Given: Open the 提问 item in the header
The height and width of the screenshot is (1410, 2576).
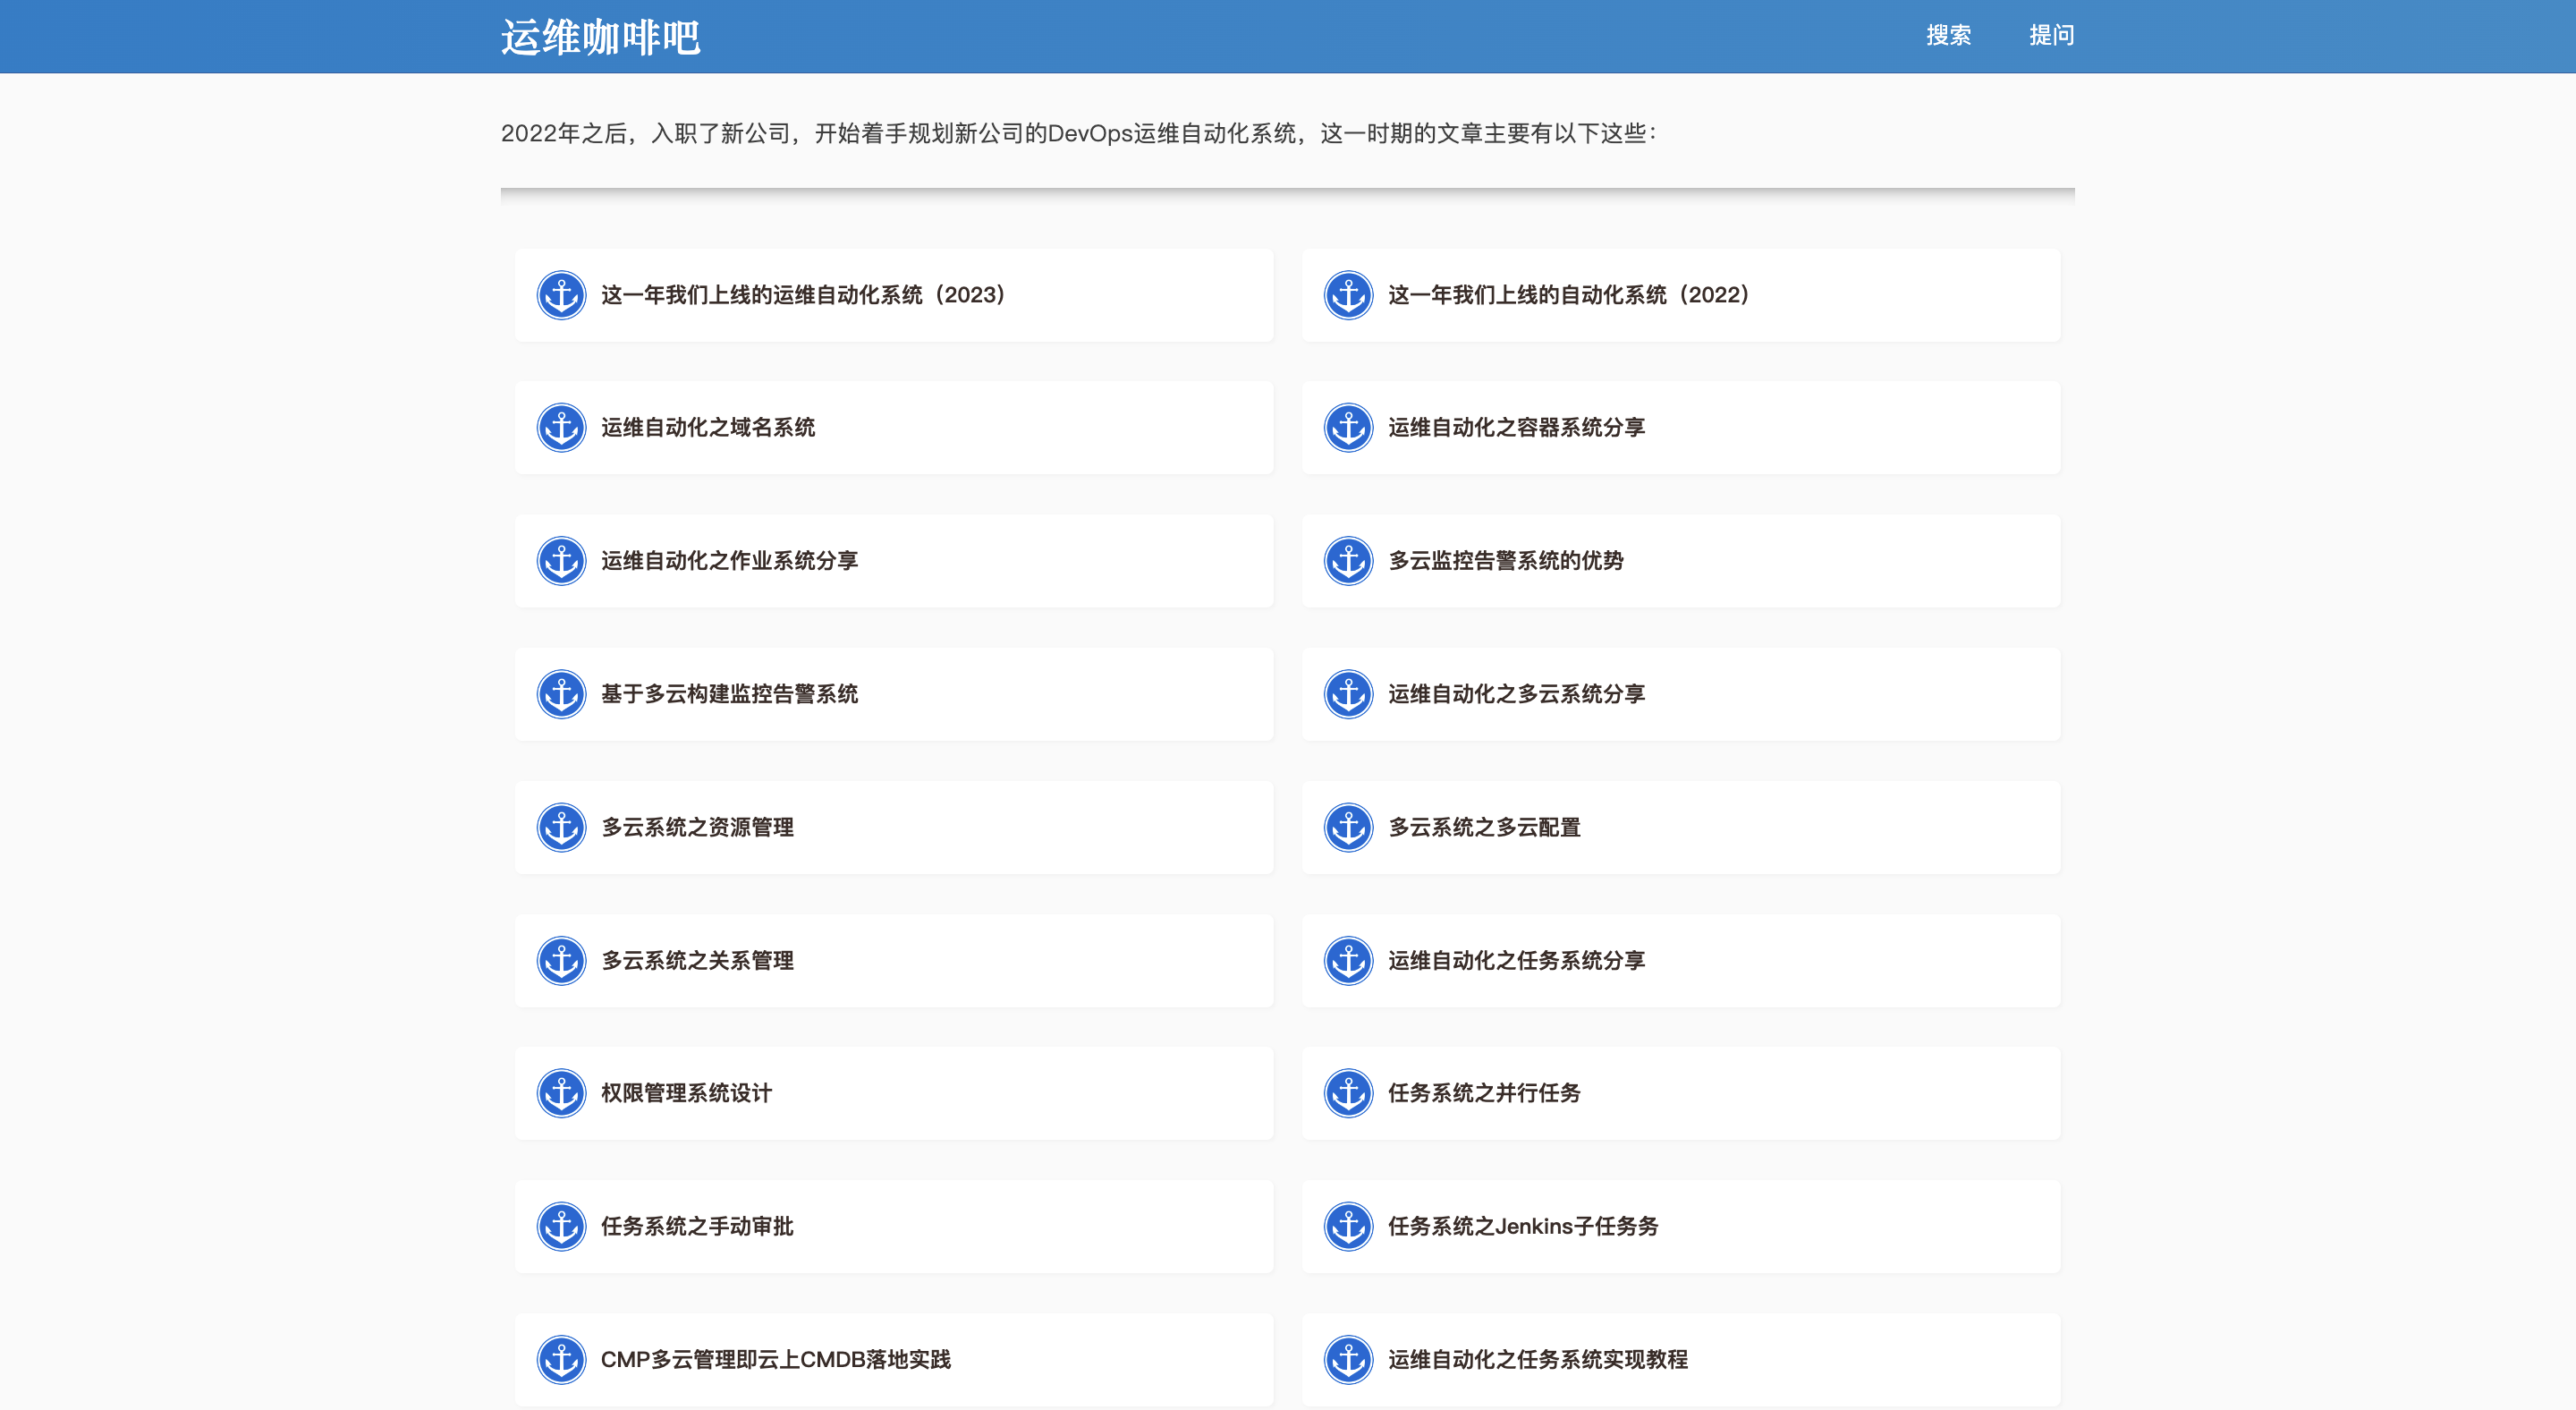Looking at the screenshot, I should click(x=2051, y=36).
